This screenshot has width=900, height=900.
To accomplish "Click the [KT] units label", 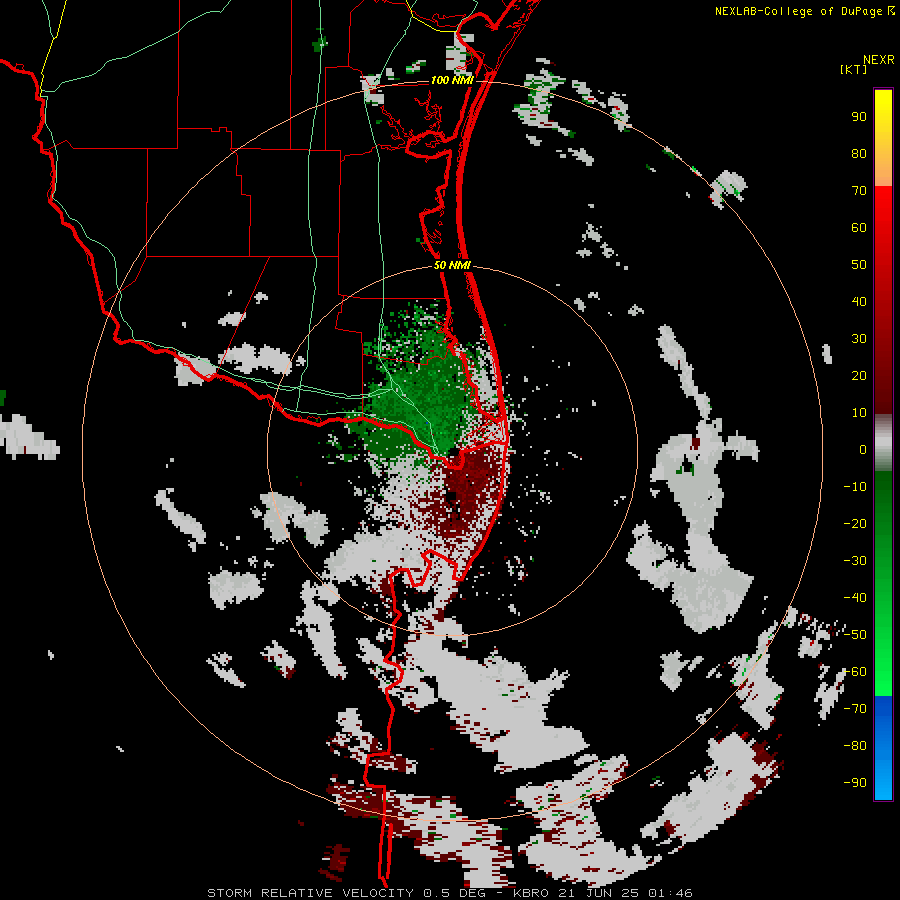I will [854, 69].
